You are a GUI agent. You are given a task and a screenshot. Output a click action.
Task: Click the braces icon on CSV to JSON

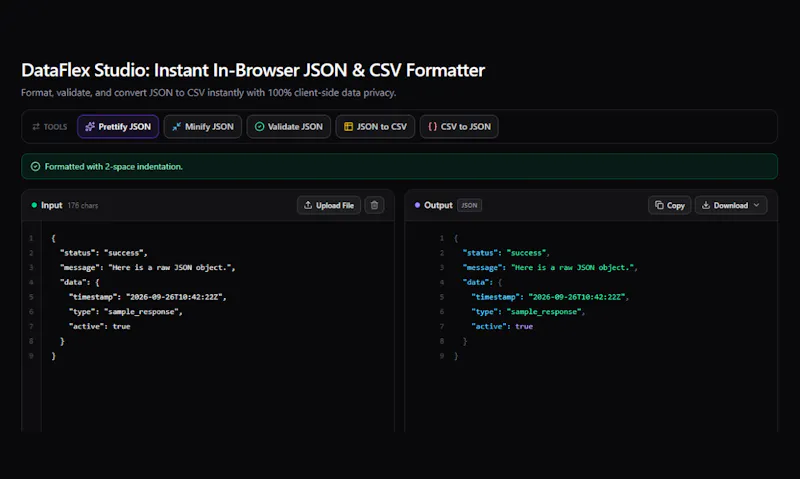click(433, 127)
